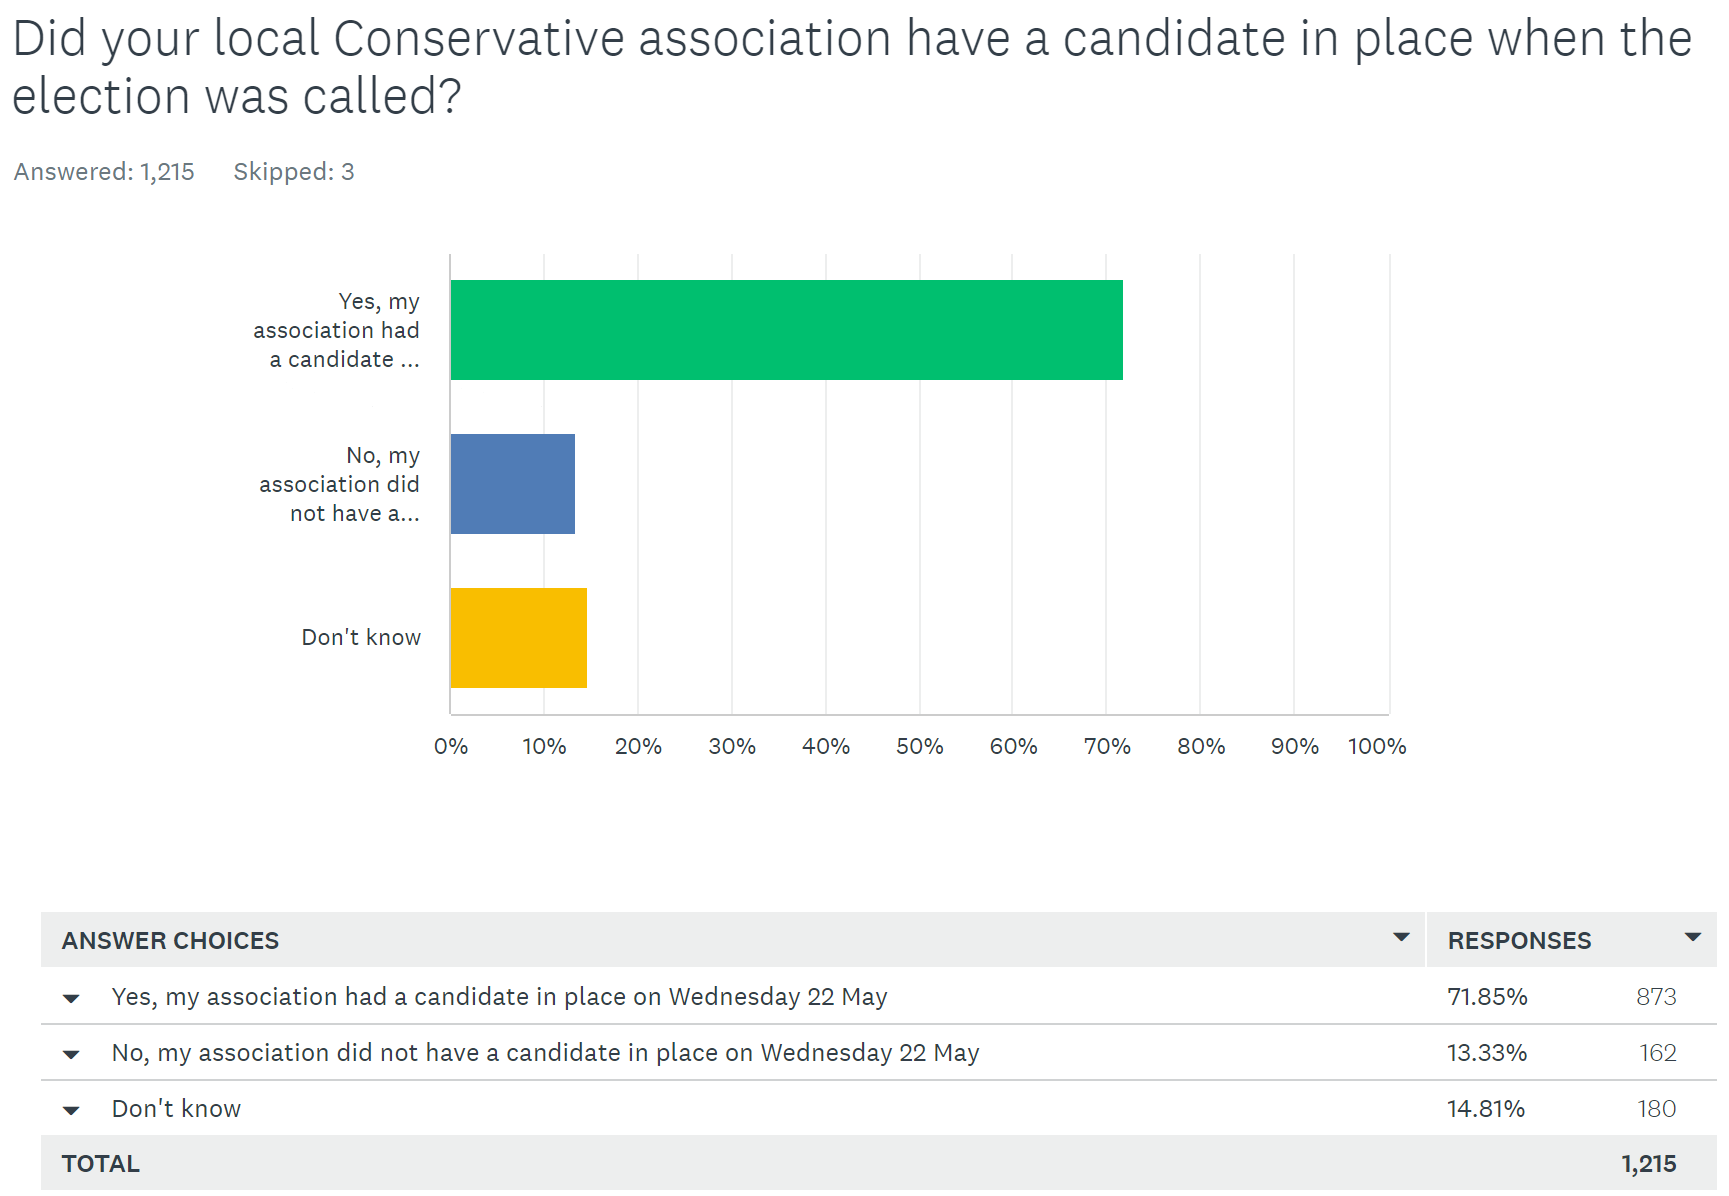
Task: Expand the arrow beside the "No, my association" table row
Action: (x=71, y=1054)
